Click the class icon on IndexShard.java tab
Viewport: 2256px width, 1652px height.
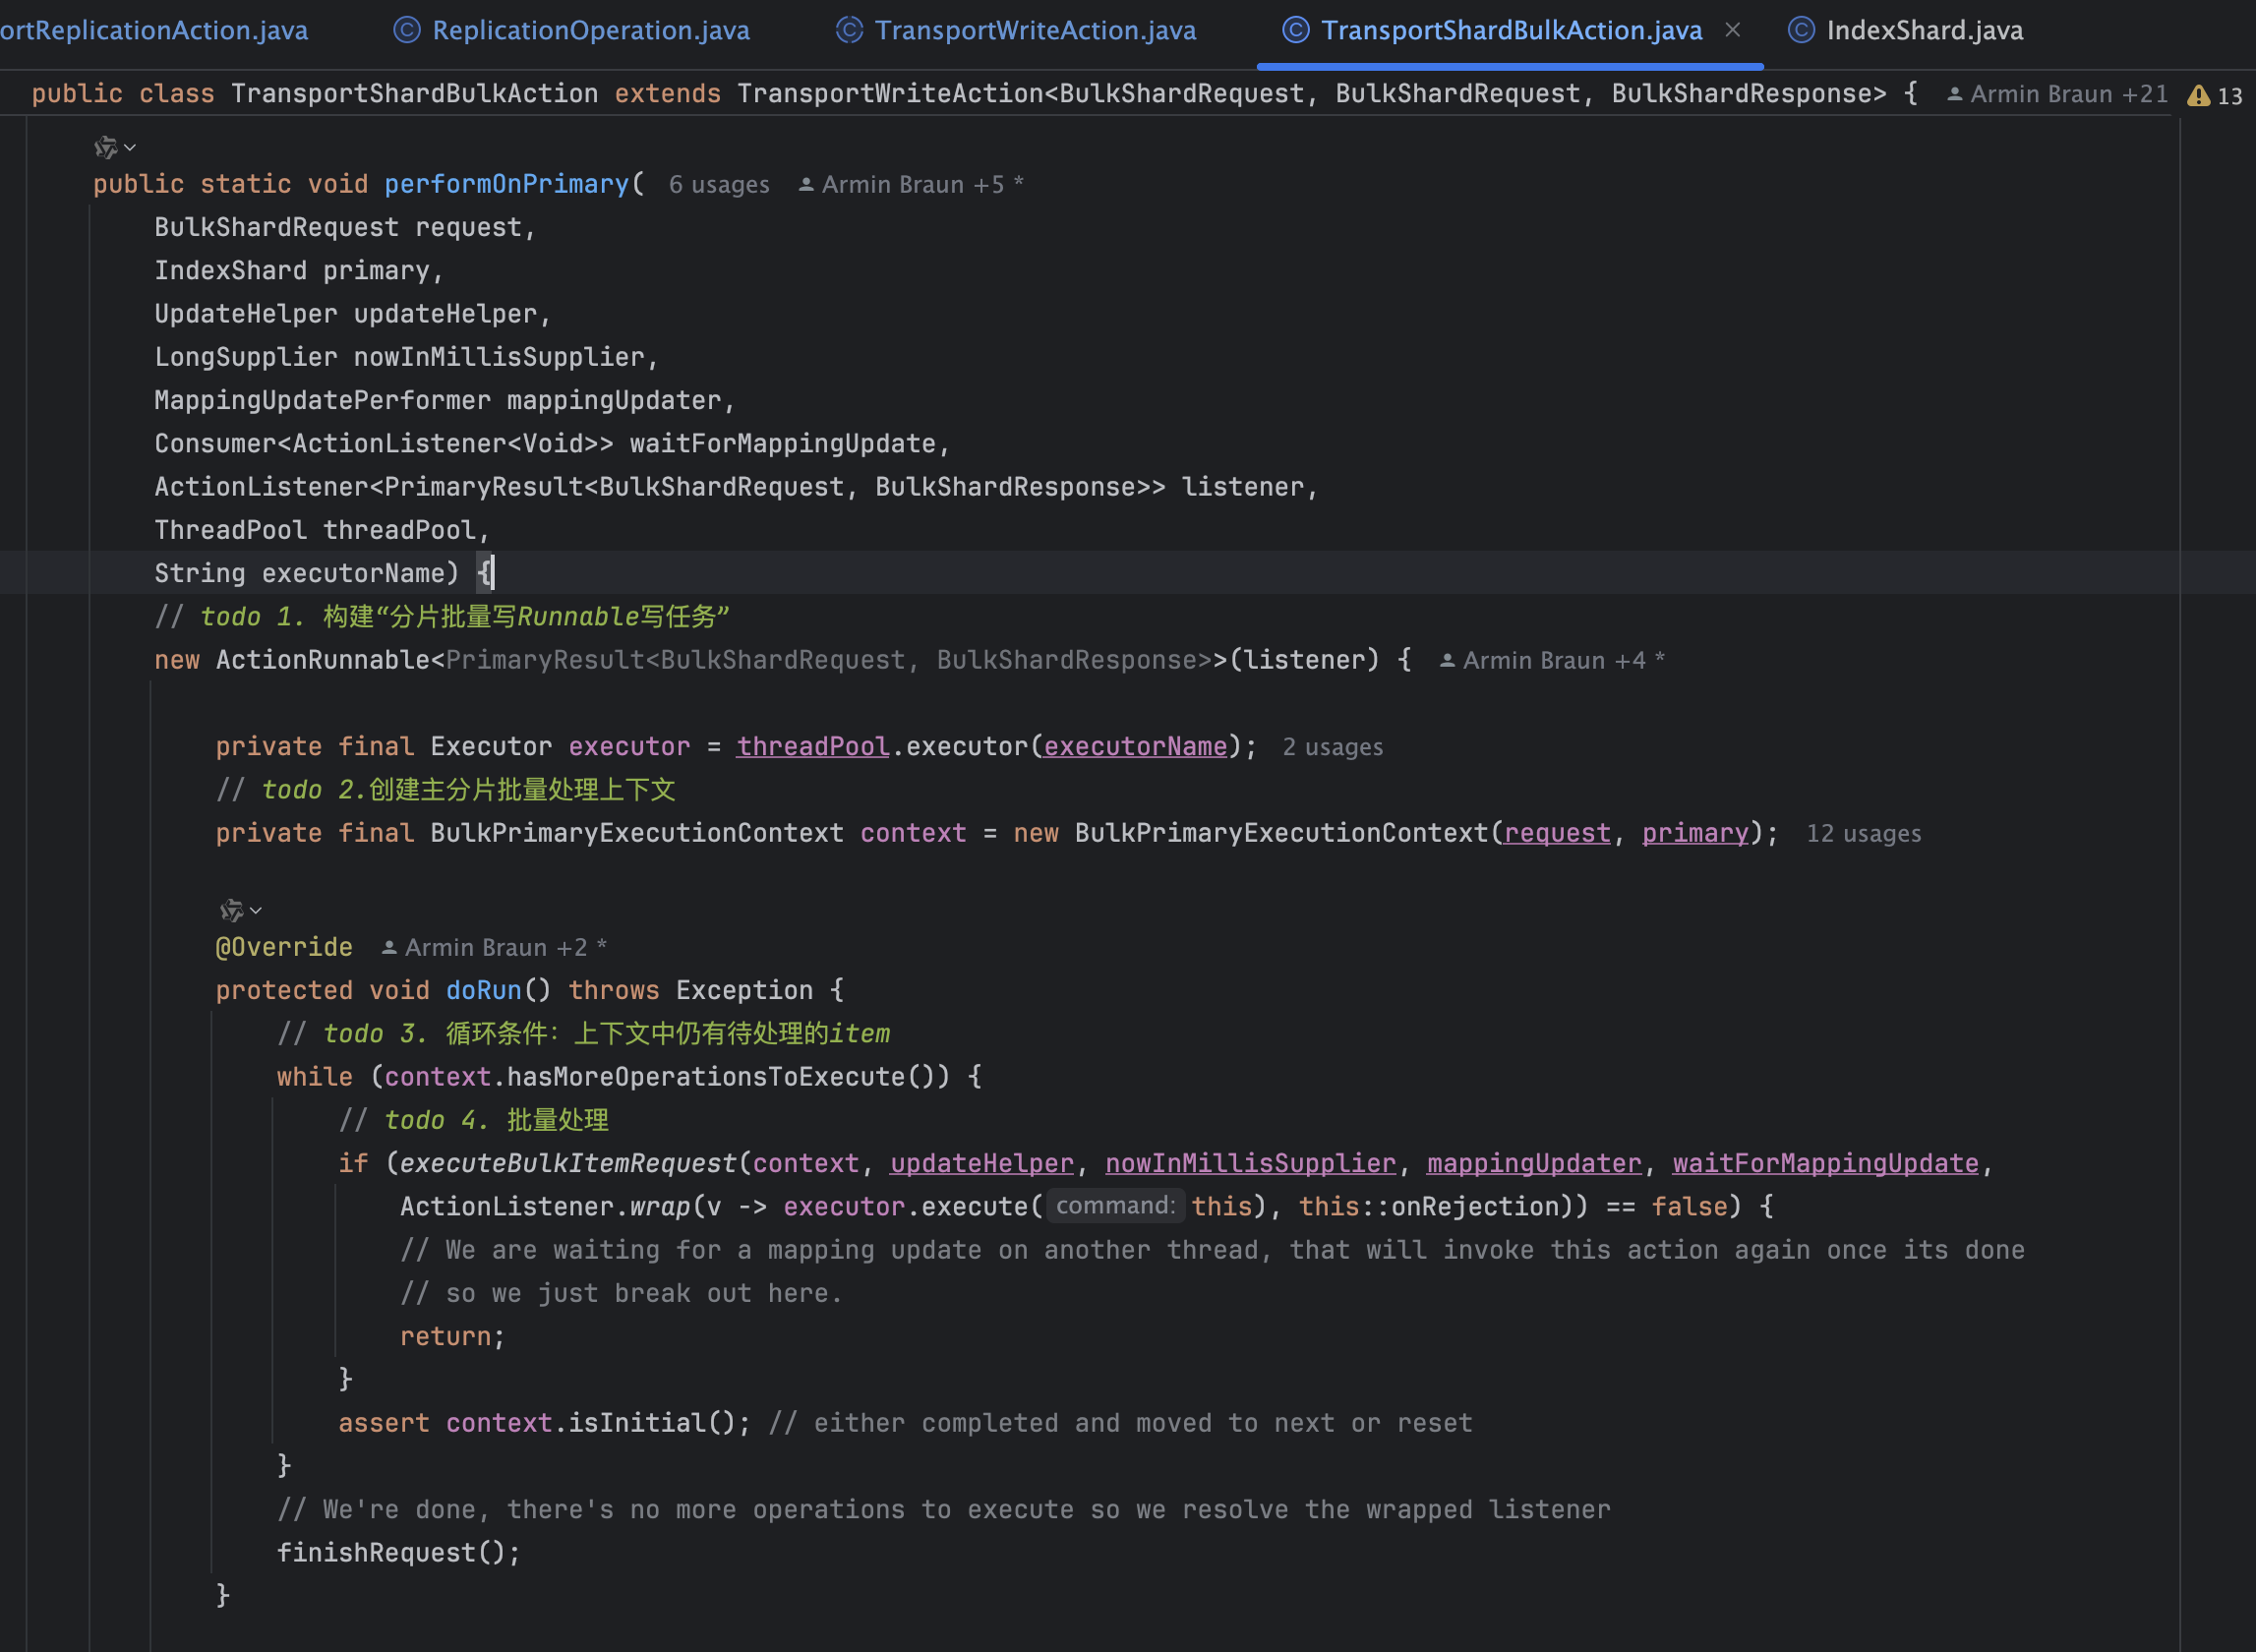point(1801,30)
